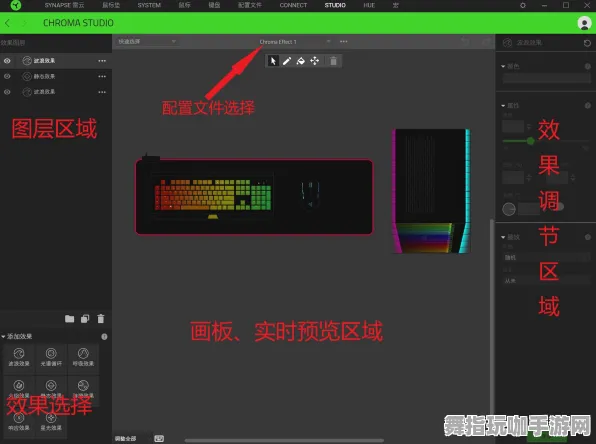Select the third effect layer row
The height and width of the screenshot is (444, 596).
(x=56, y=92)
